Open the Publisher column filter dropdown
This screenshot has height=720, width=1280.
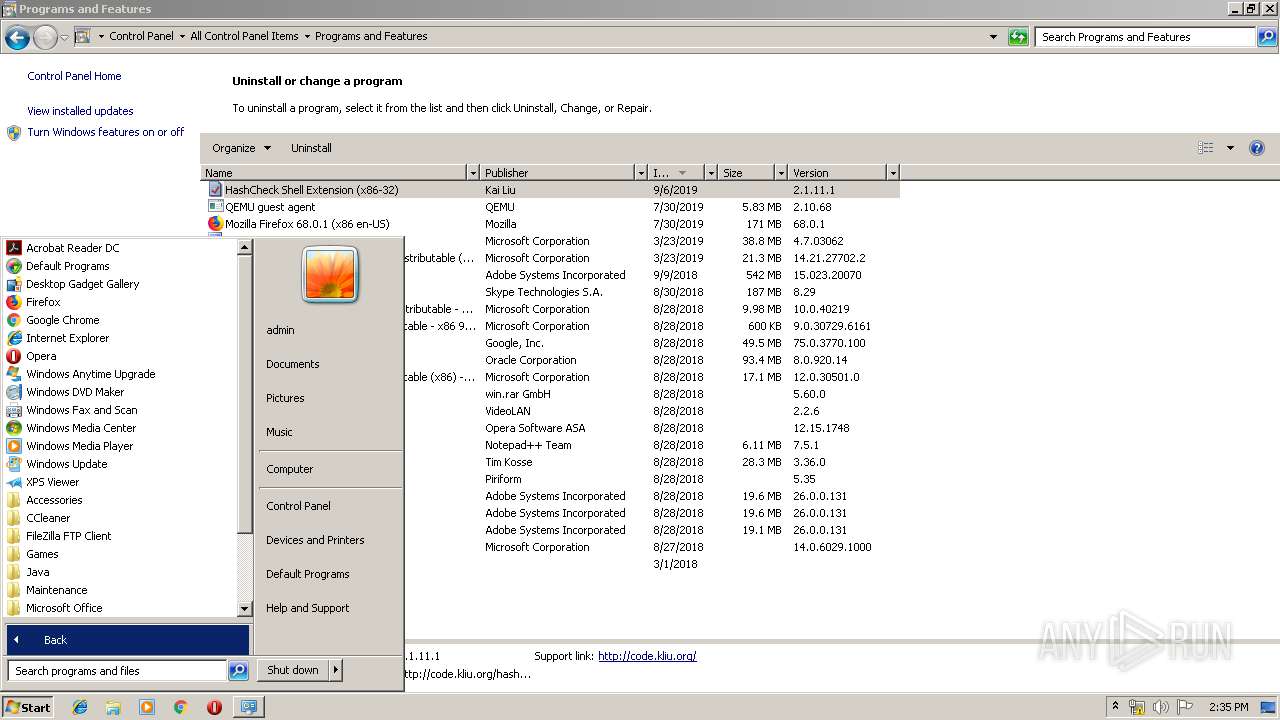tap(641, 173)
